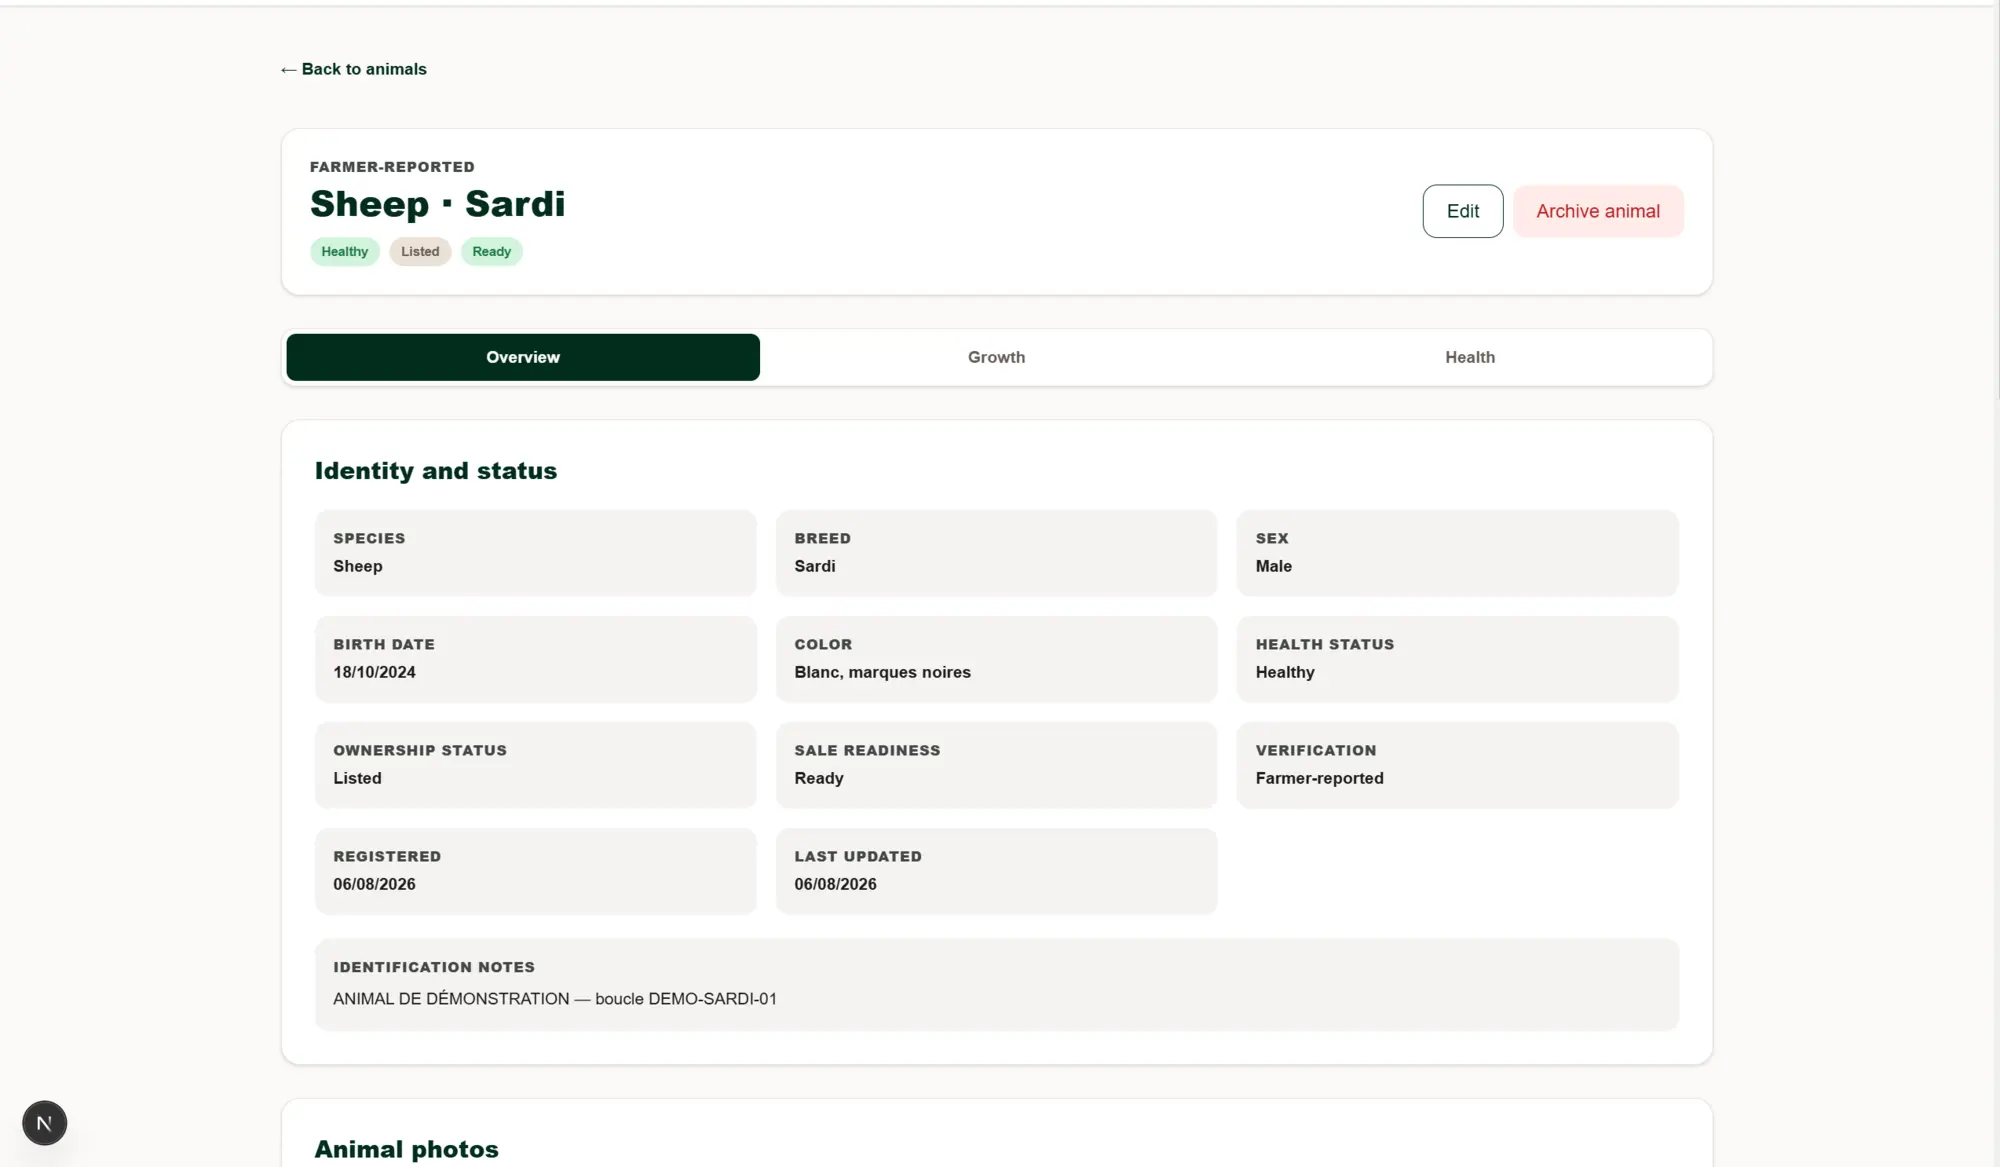Select the Health Status value Healthy
2000x1167 pixels.
[x=1285, y=672]
